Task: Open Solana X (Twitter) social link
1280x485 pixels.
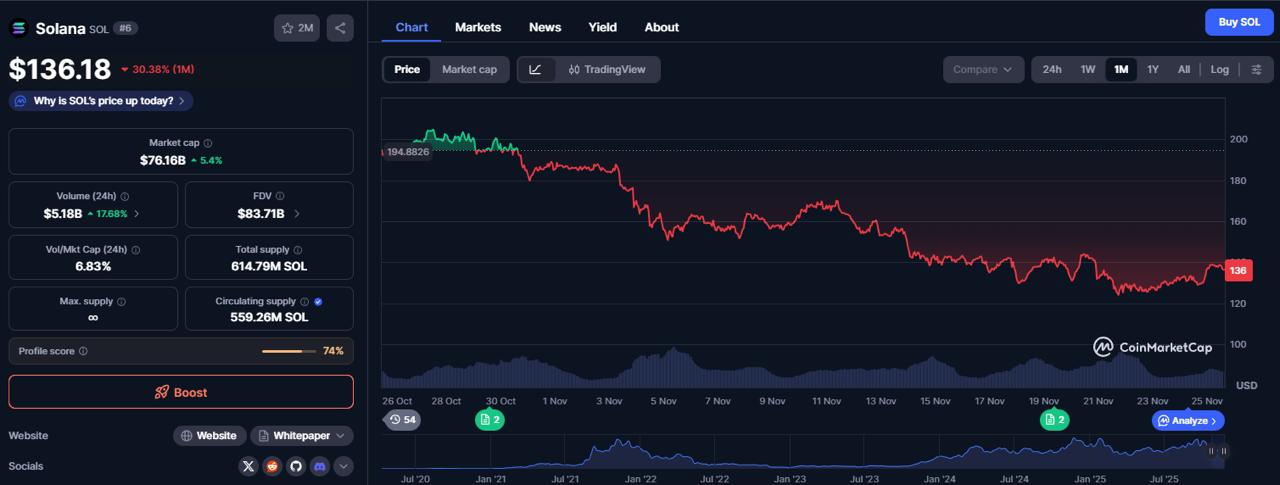Action: (249, 466)
